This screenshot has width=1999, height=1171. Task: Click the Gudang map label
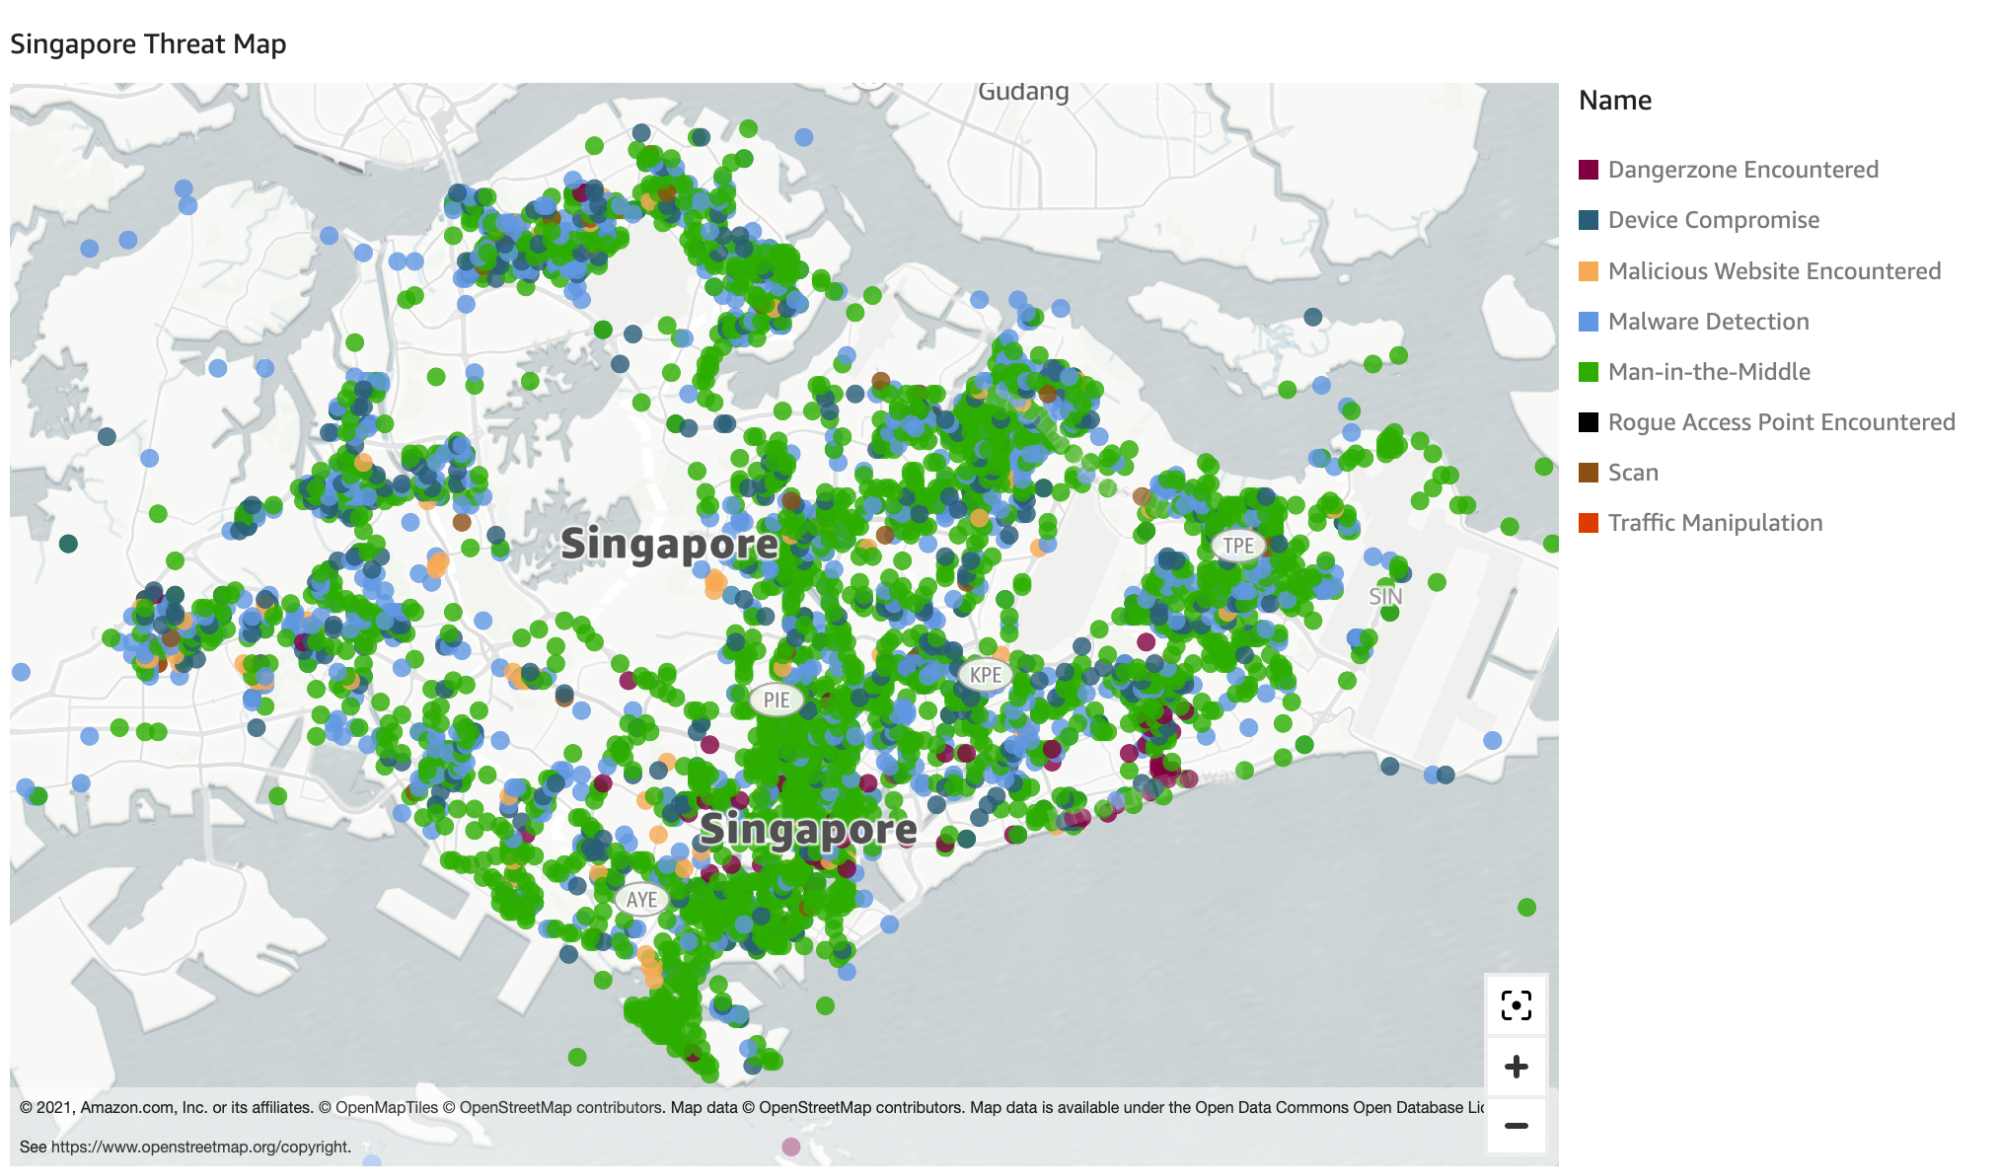tap(1023, 91)
